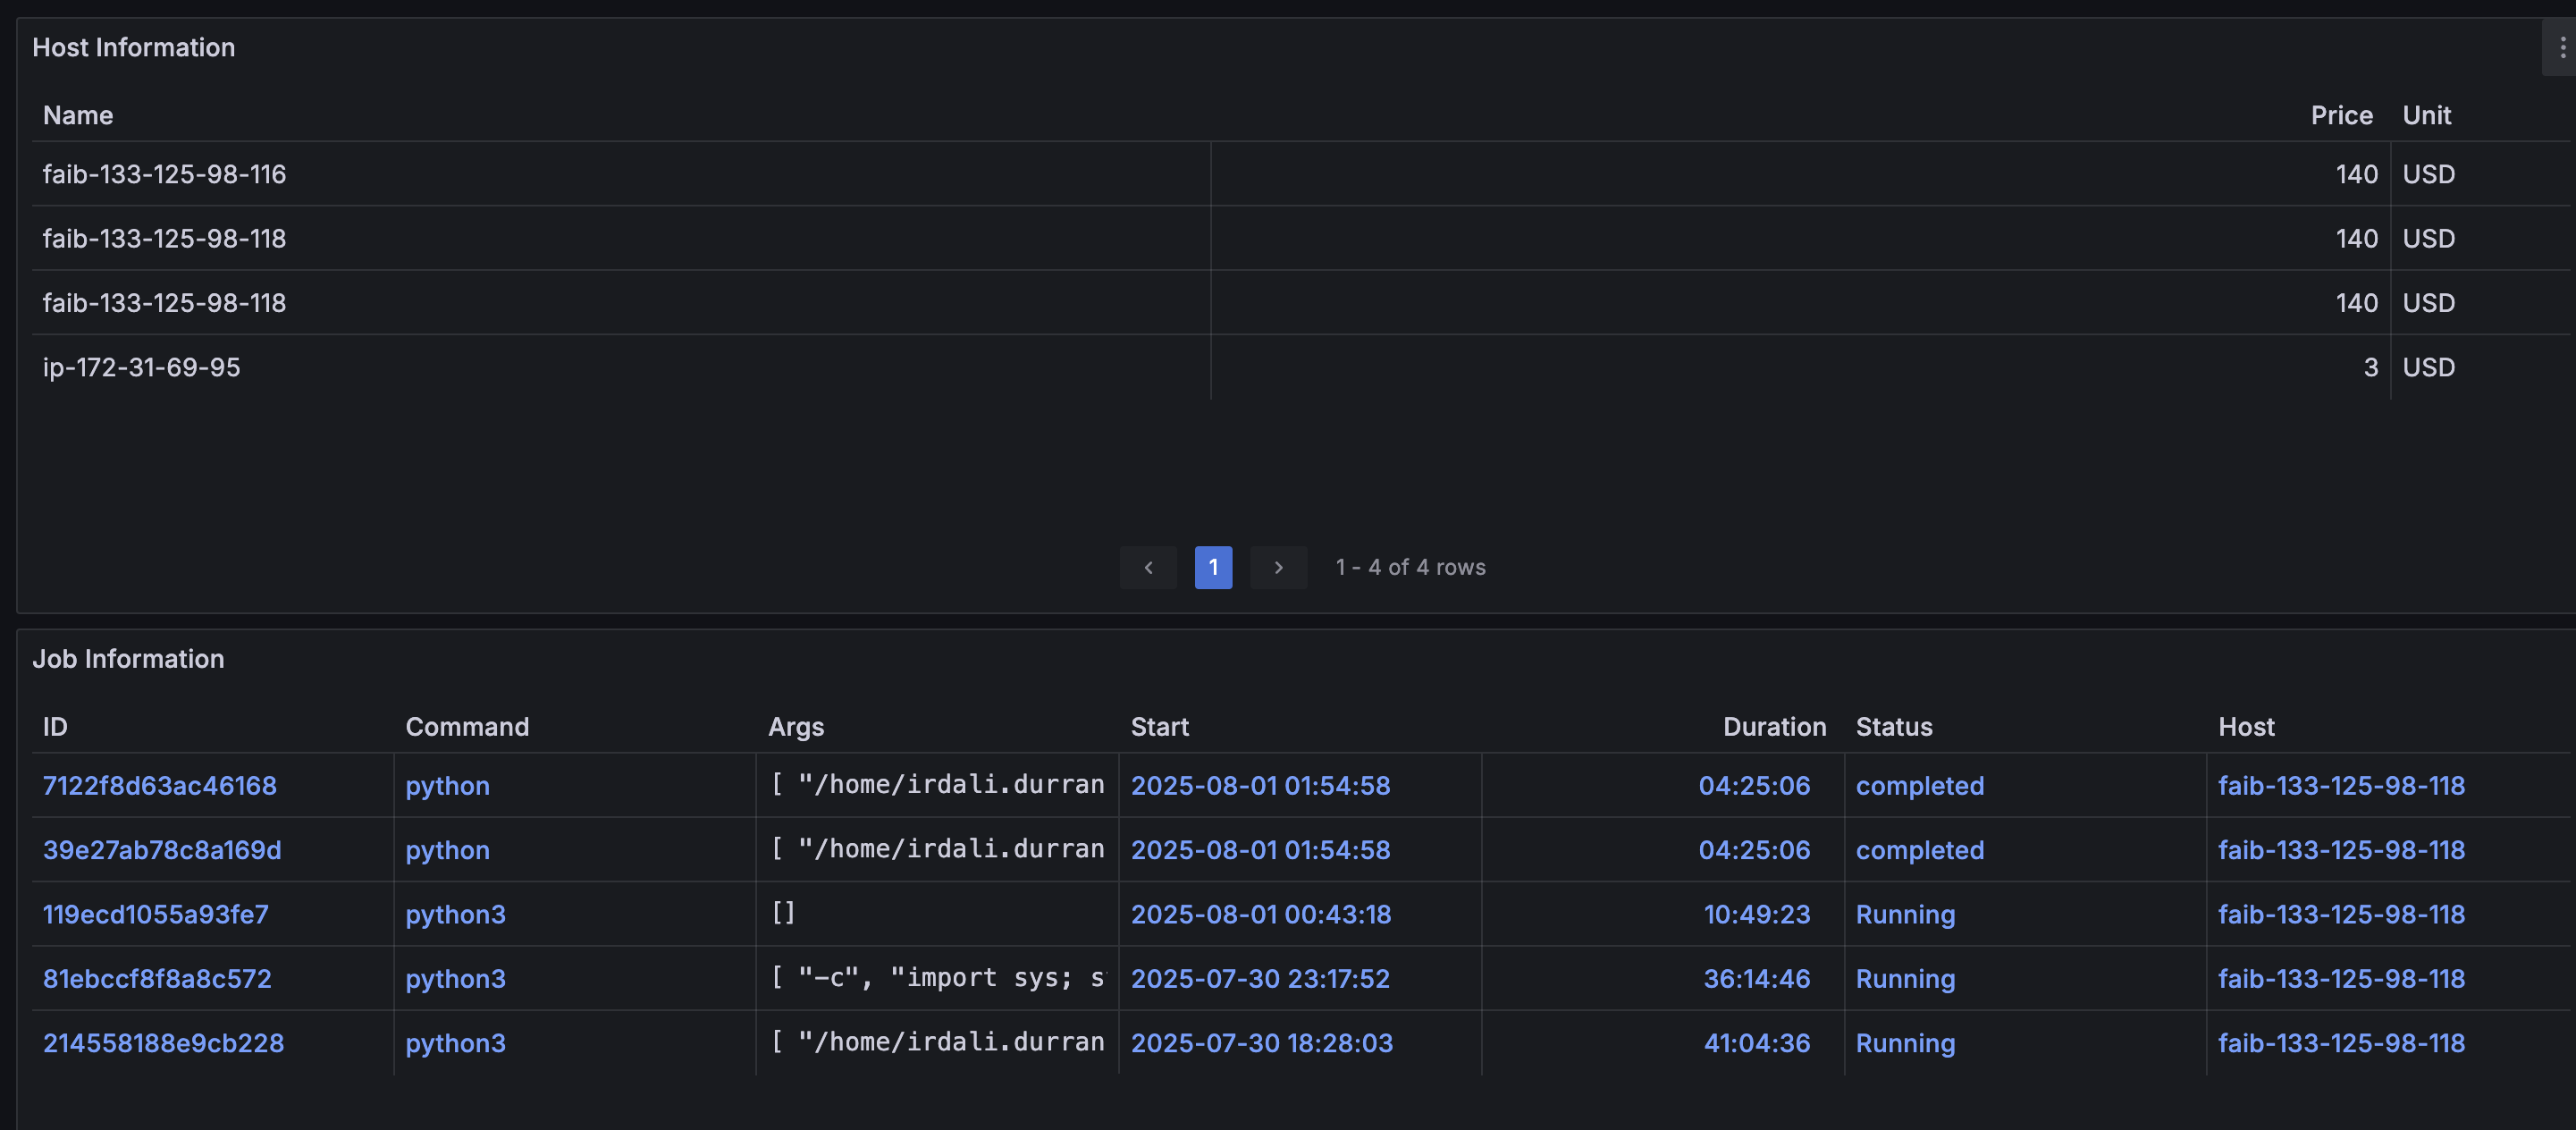Open job ID 39e27ab78c8a169d

162,849
